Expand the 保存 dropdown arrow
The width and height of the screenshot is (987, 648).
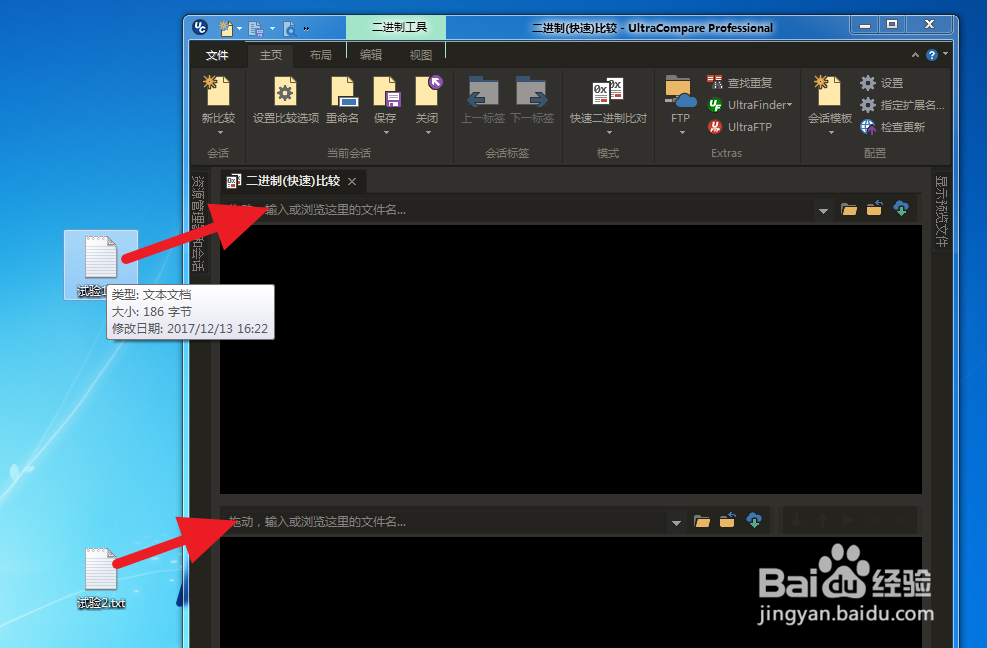tap(386, 133)
